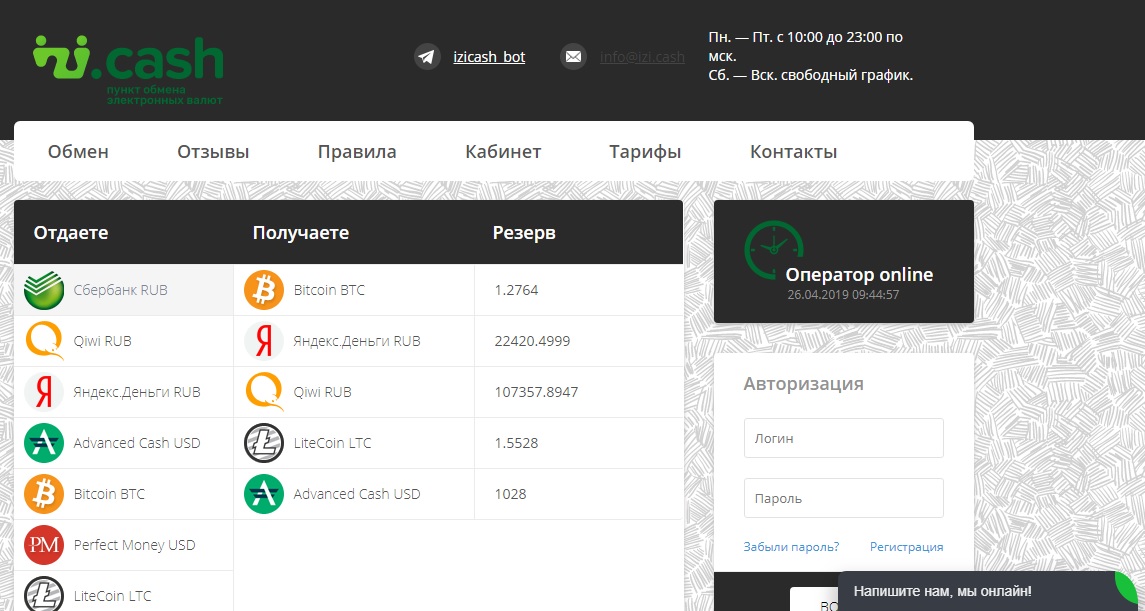Click reserve value 1.5528
Screen dimensions: 1145x611
516,443
